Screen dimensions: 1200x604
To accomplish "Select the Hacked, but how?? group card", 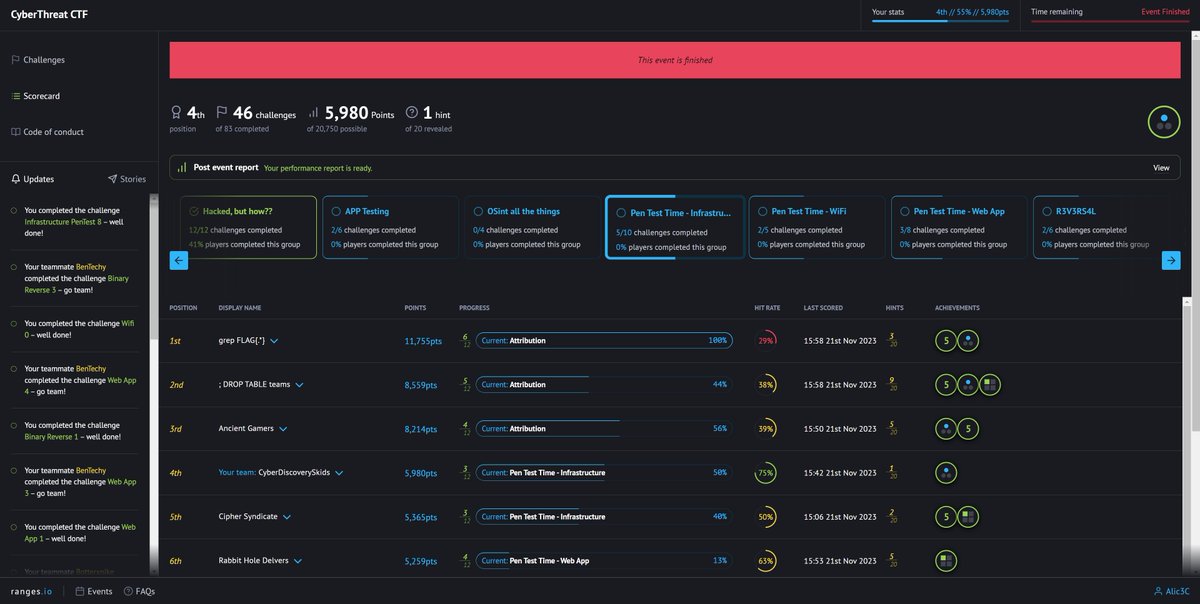I will coord(248,227).
